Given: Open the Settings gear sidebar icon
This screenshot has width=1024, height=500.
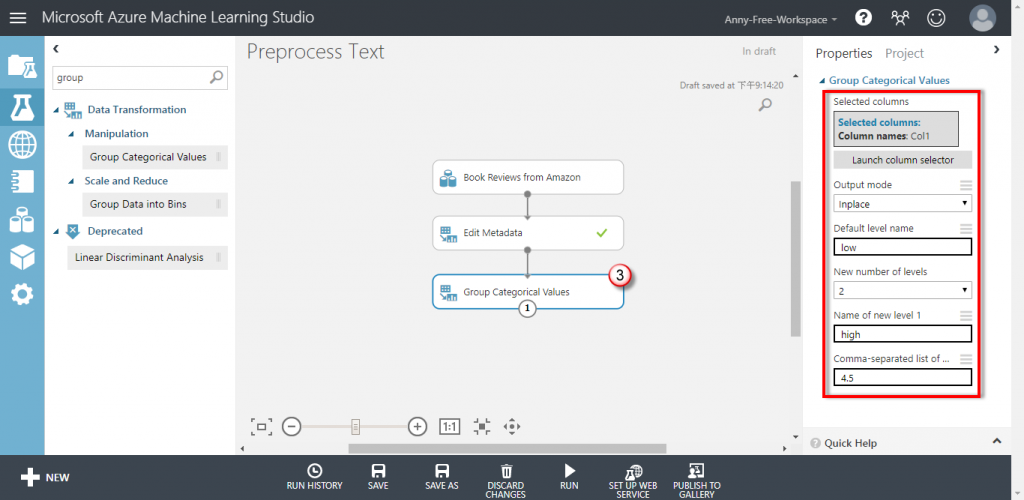Looking at the screenshot, I should point(22,296).
